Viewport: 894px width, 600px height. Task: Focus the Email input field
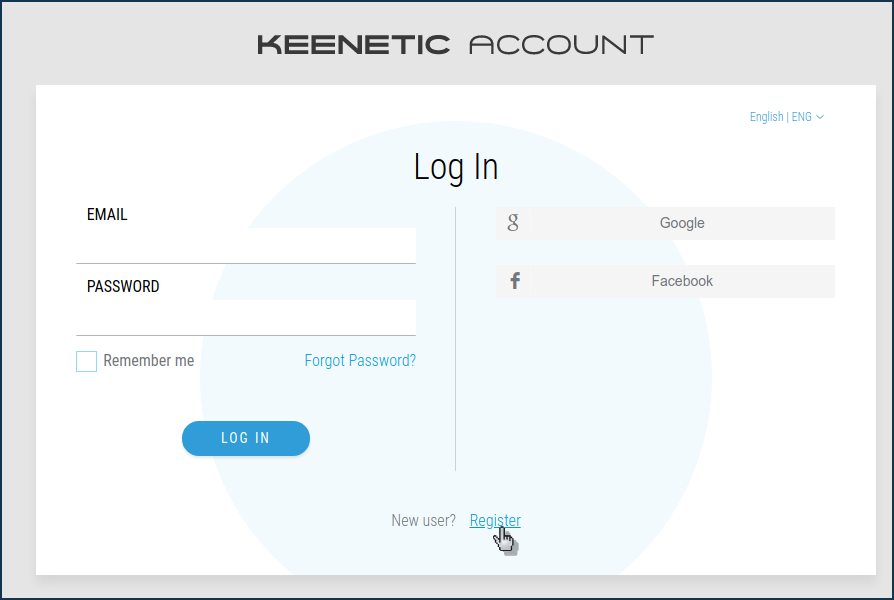[246, 245]
